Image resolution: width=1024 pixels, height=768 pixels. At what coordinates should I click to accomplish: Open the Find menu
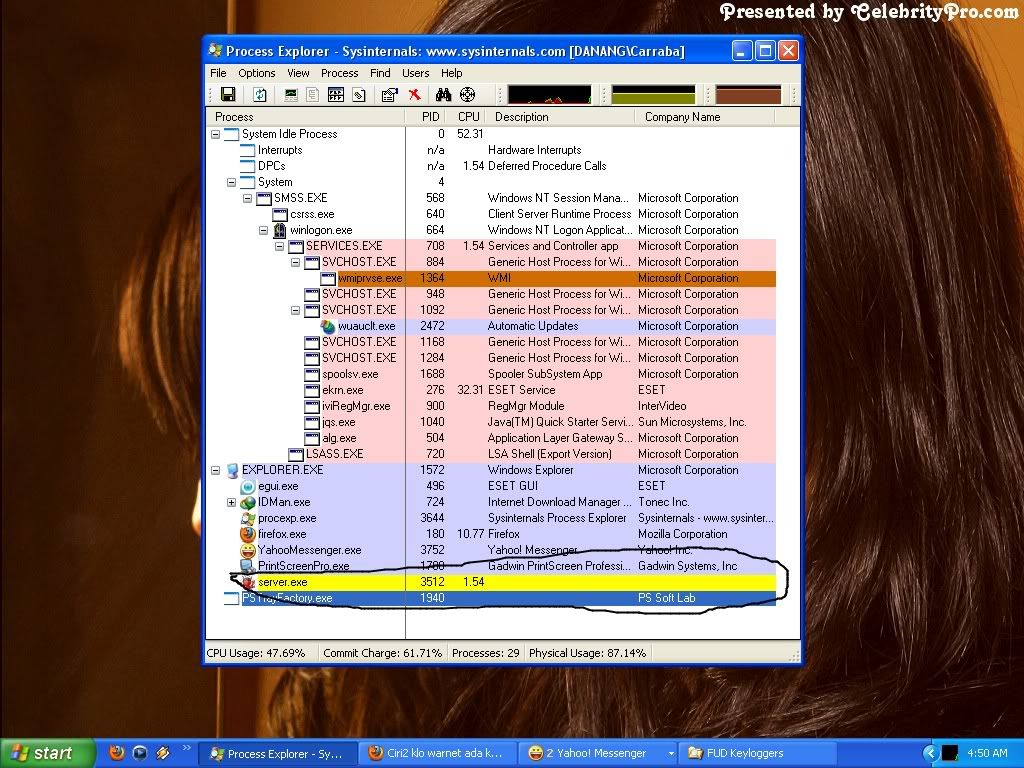(x=380, y=73)
